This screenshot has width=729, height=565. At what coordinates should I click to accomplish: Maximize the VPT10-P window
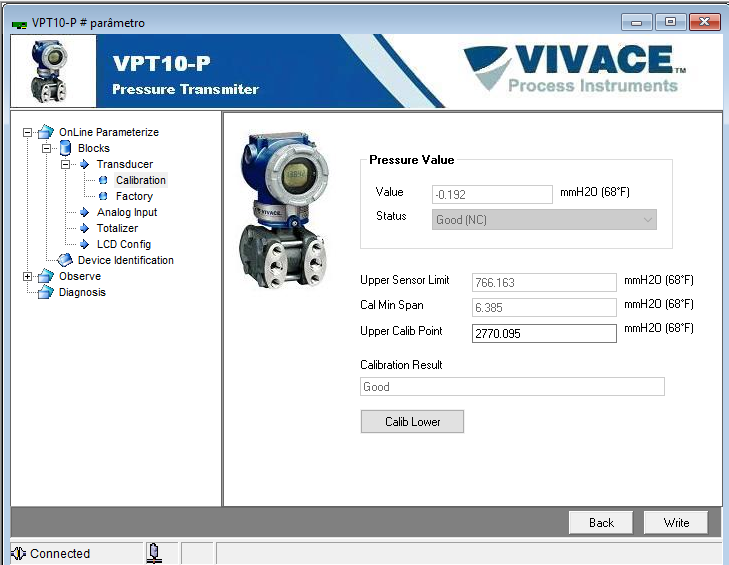click(x=670, y=22)
